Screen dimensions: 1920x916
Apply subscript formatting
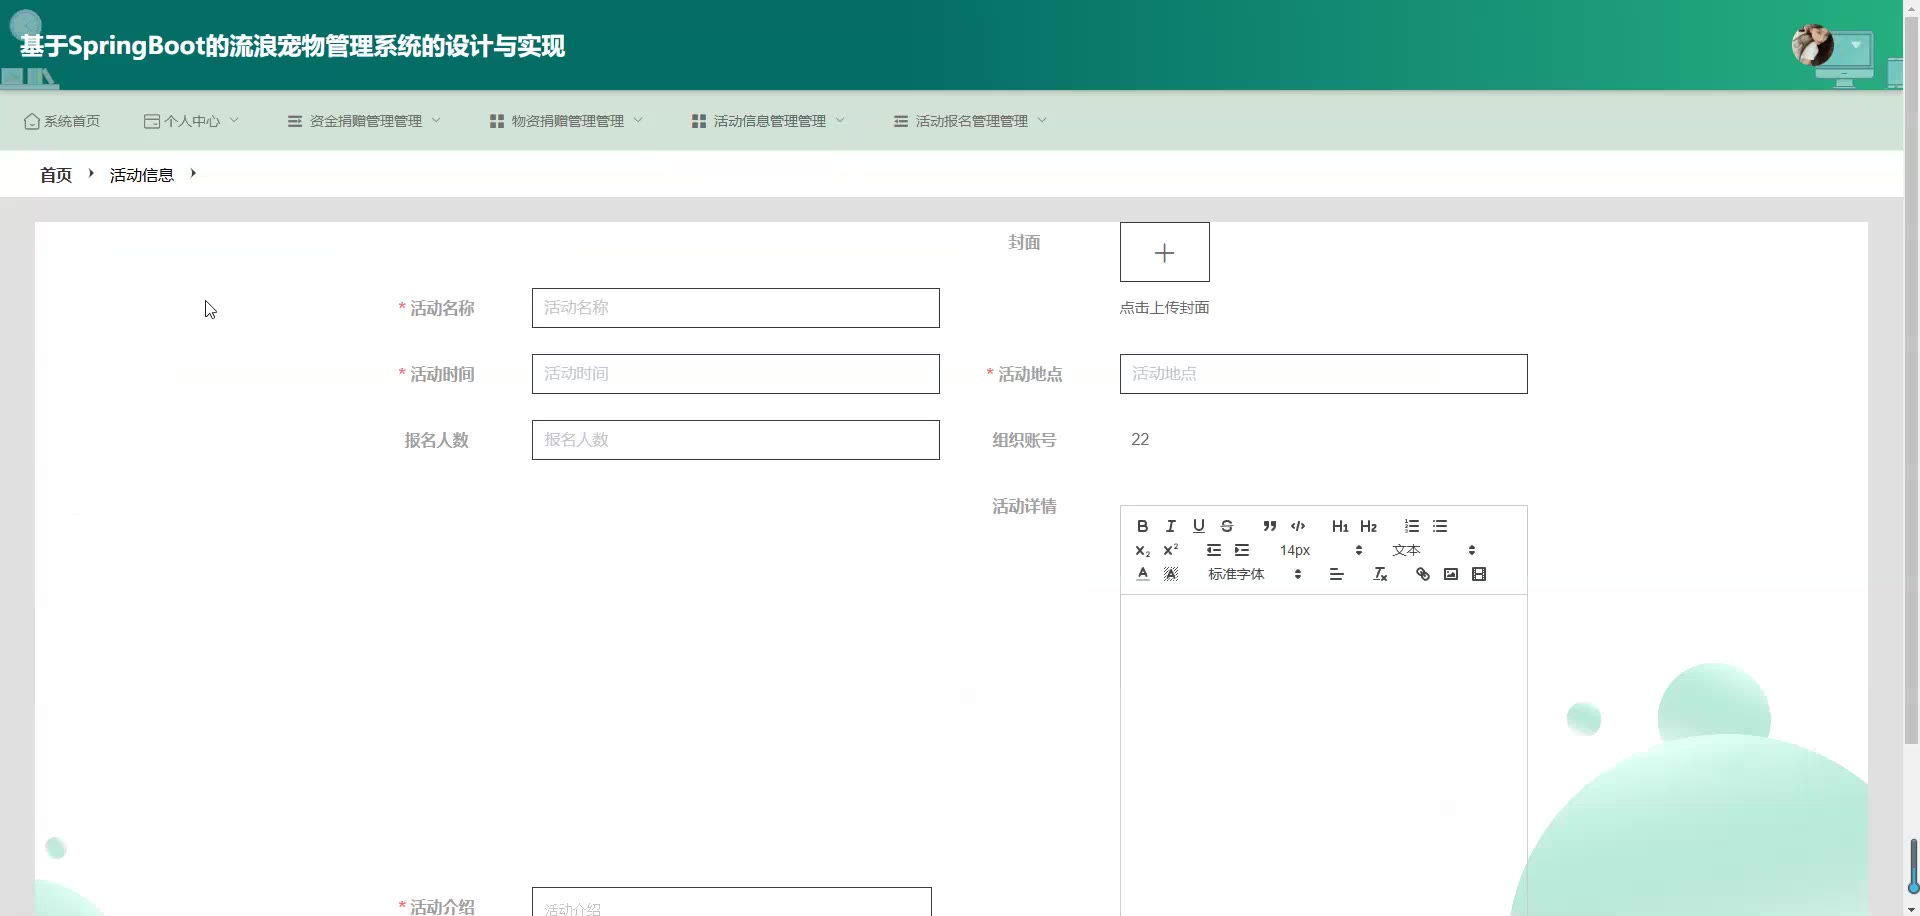1142,550
